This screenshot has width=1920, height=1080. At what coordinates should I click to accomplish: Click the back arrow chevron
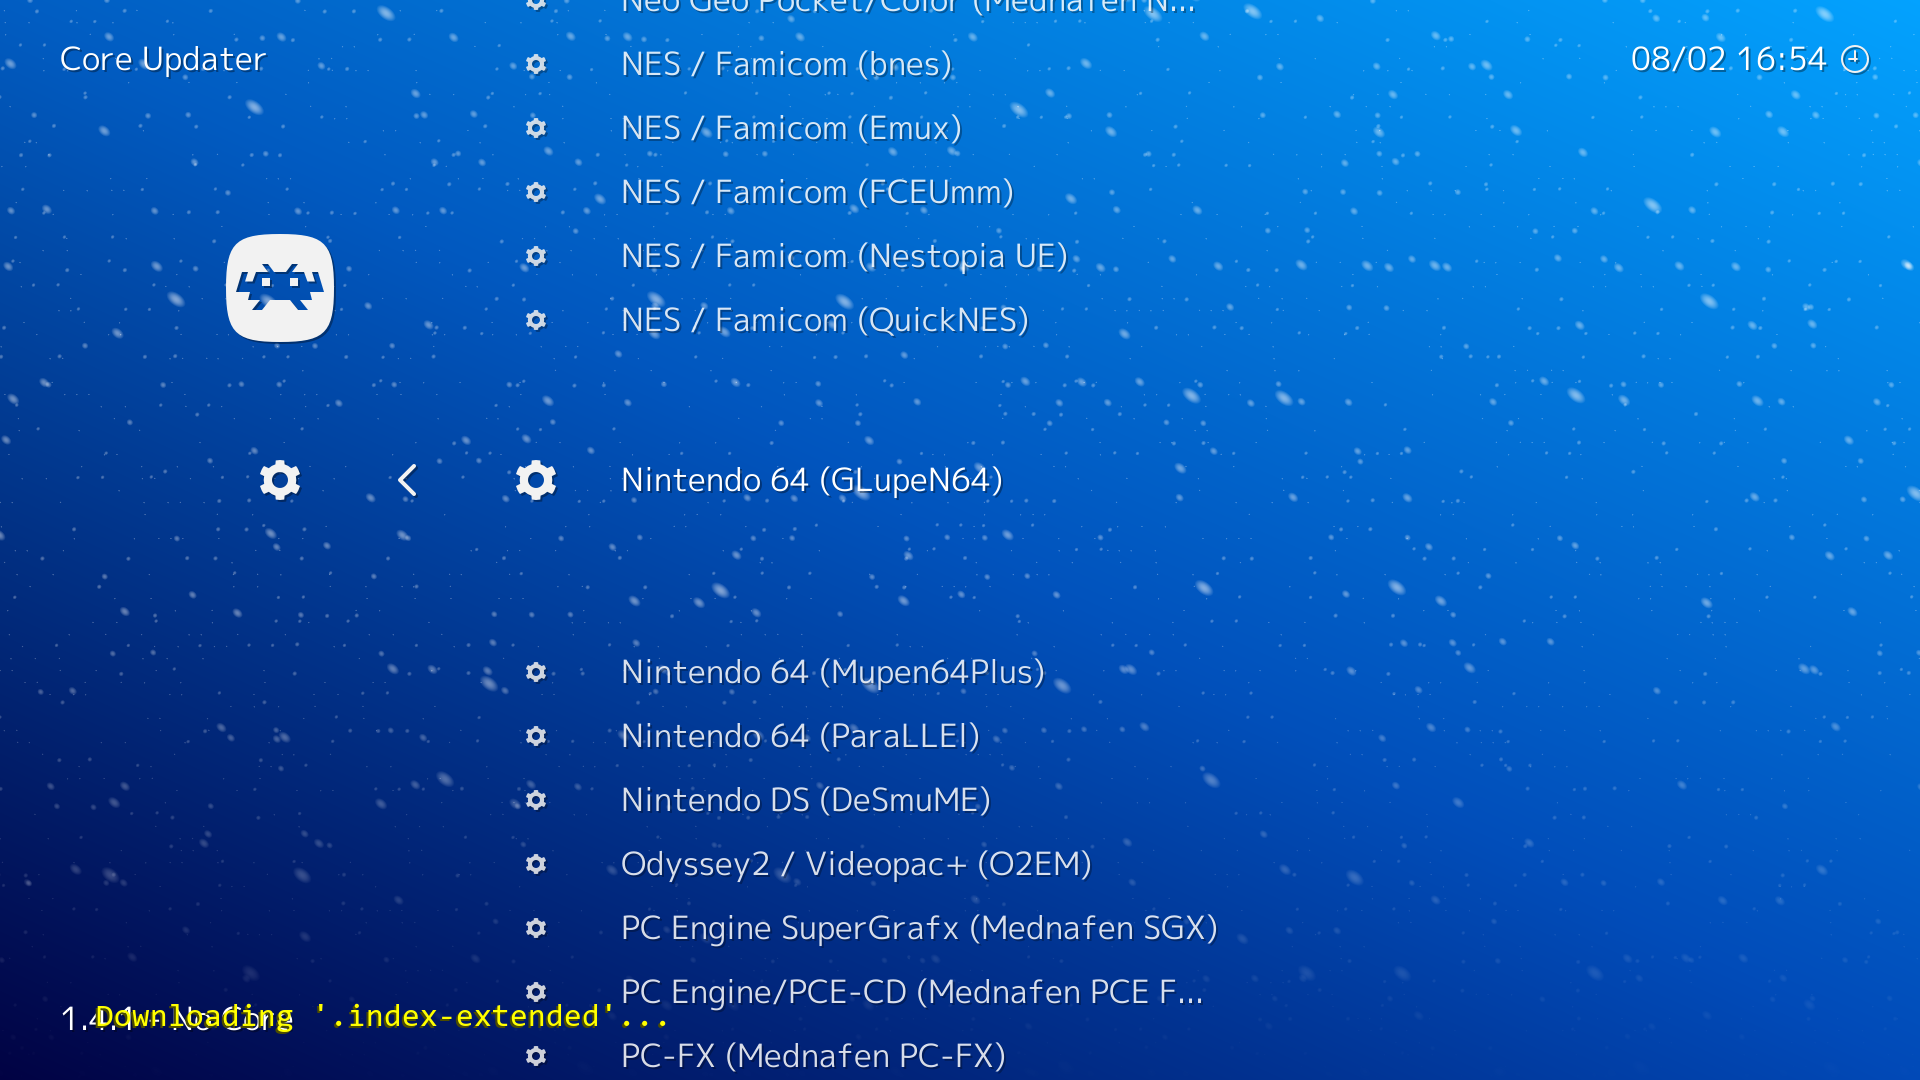tap(407, 481)
